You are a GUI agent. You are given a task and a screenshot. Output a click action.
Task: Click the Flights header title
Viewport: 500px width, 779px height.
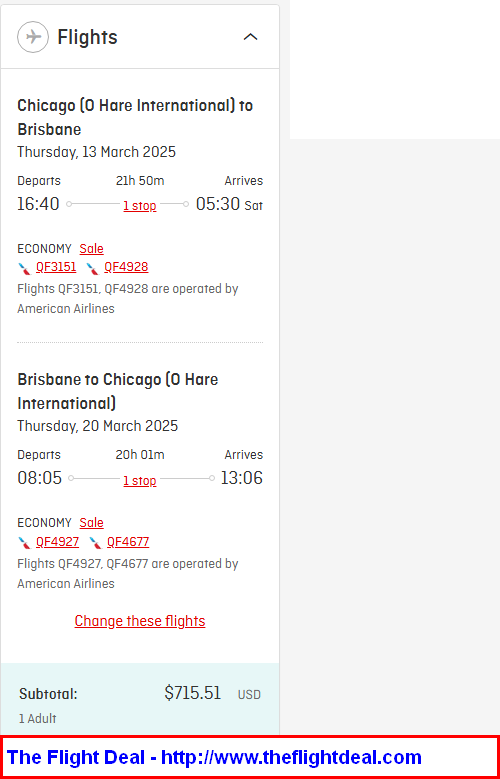pos(87,37)
